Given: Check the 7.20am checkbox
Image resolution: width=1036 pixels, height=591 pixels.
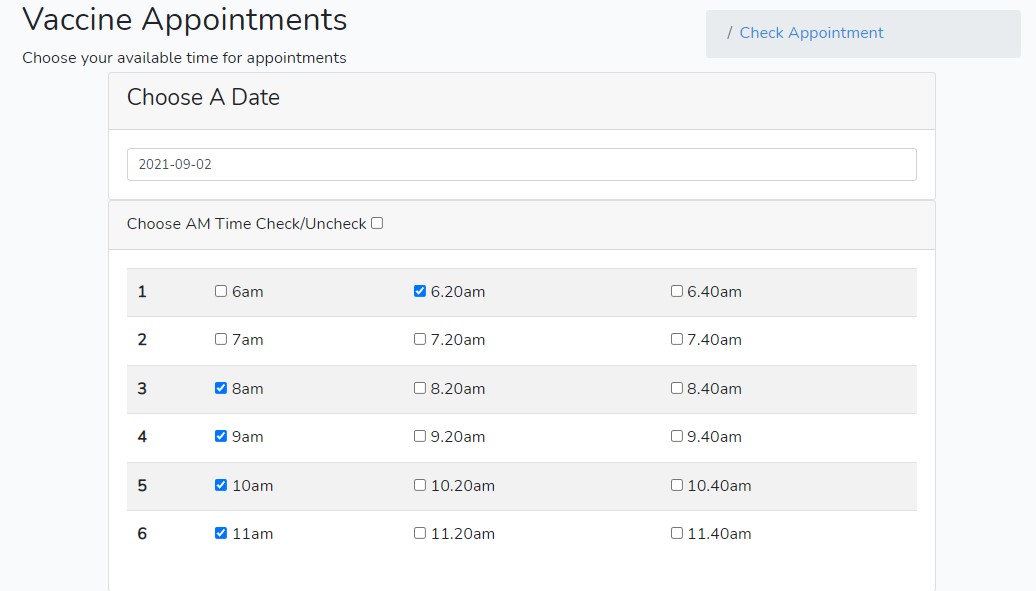Looking at the screenshot, I should [419, 340].
